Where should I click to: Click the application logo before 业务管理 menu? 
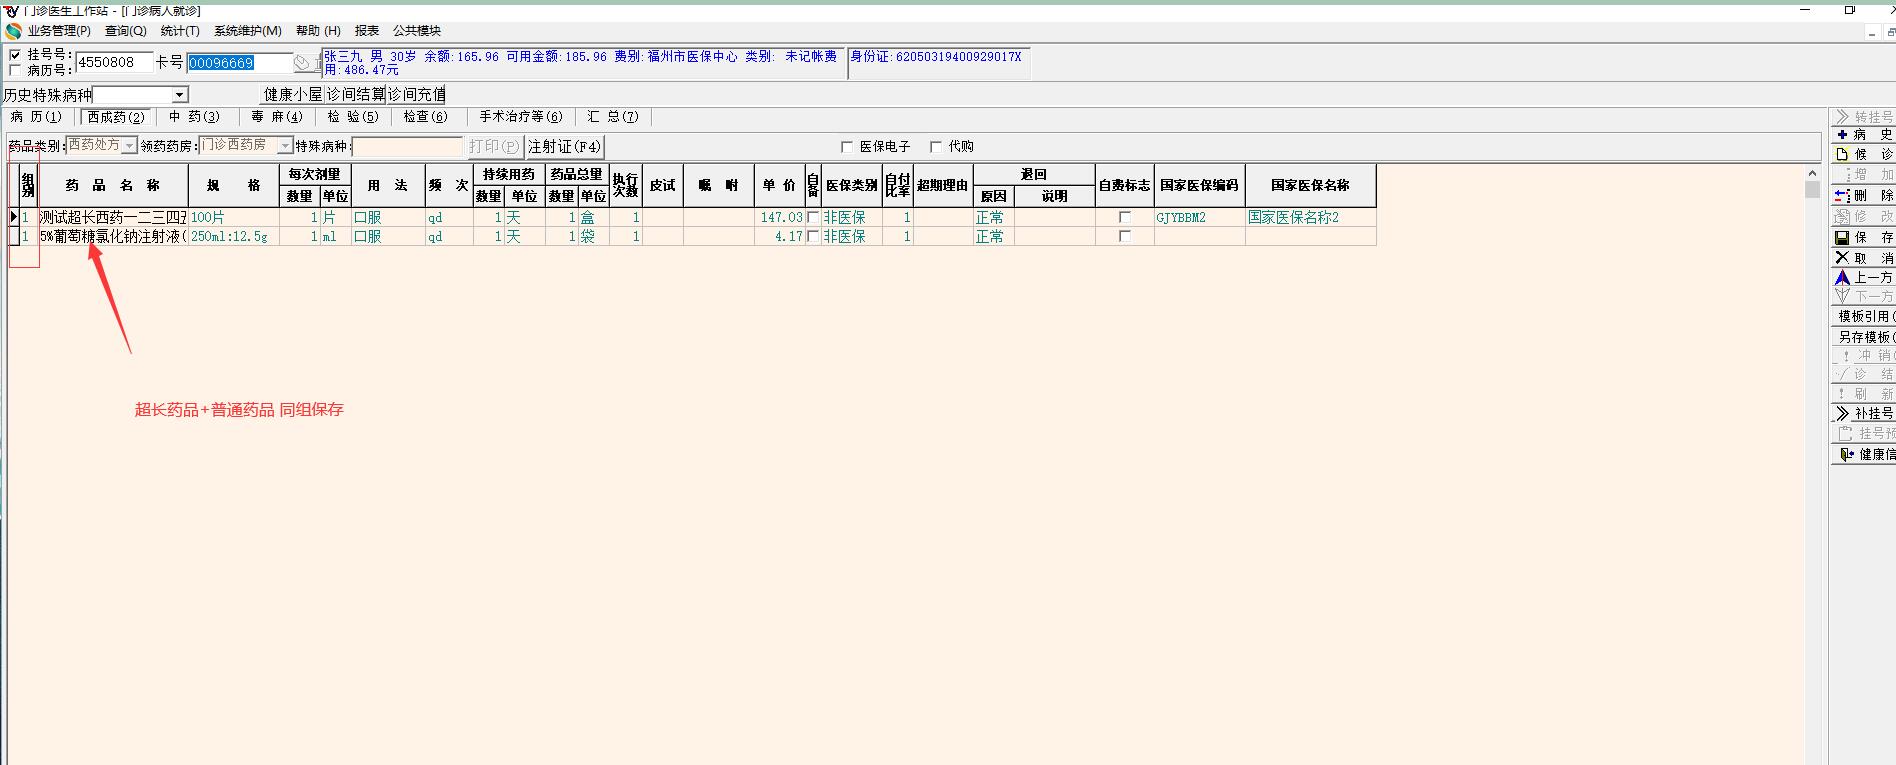point(13,31)
